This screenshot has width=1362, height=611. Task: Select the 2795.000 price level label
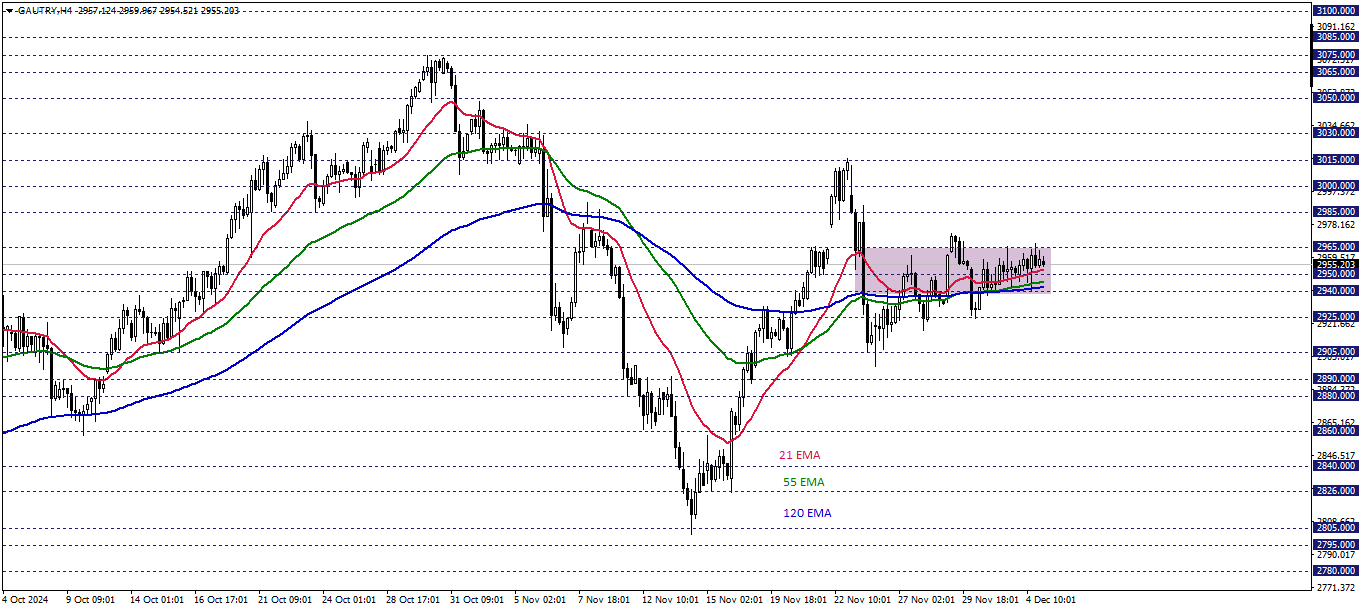click(x=1335, y=545)
